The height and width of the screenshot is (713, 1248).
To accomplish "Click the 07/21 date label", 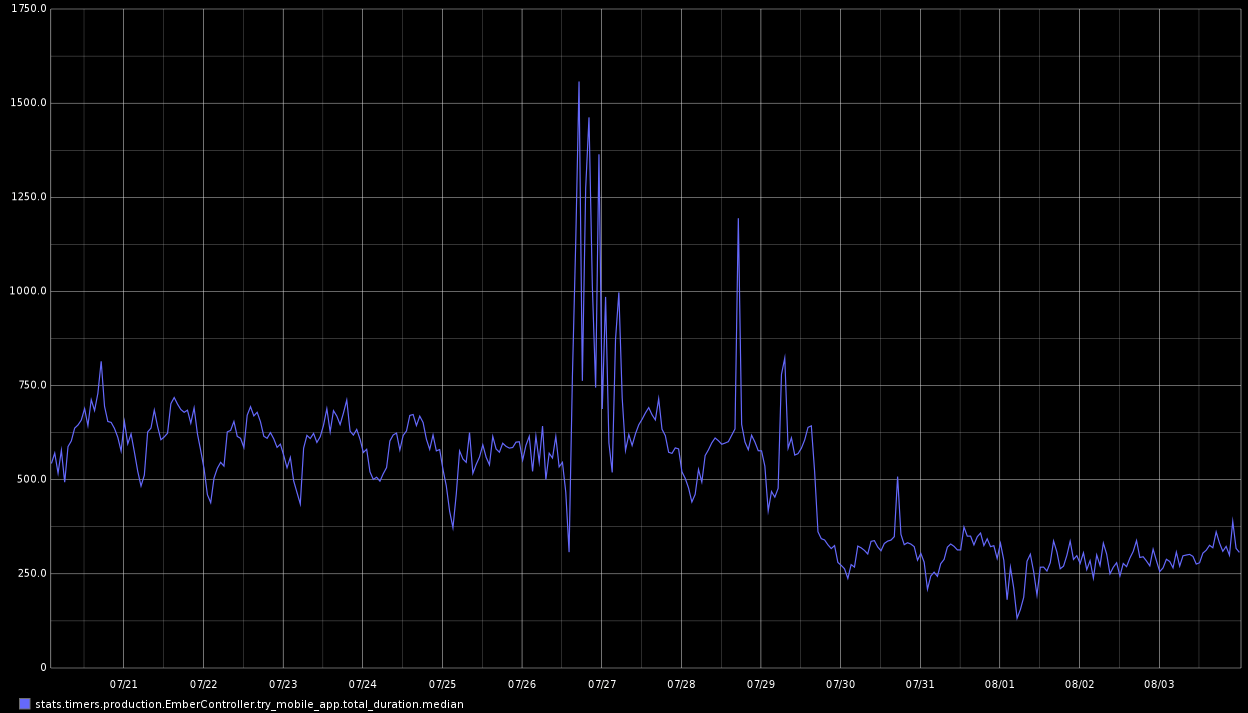I will (x=123, y=684).
